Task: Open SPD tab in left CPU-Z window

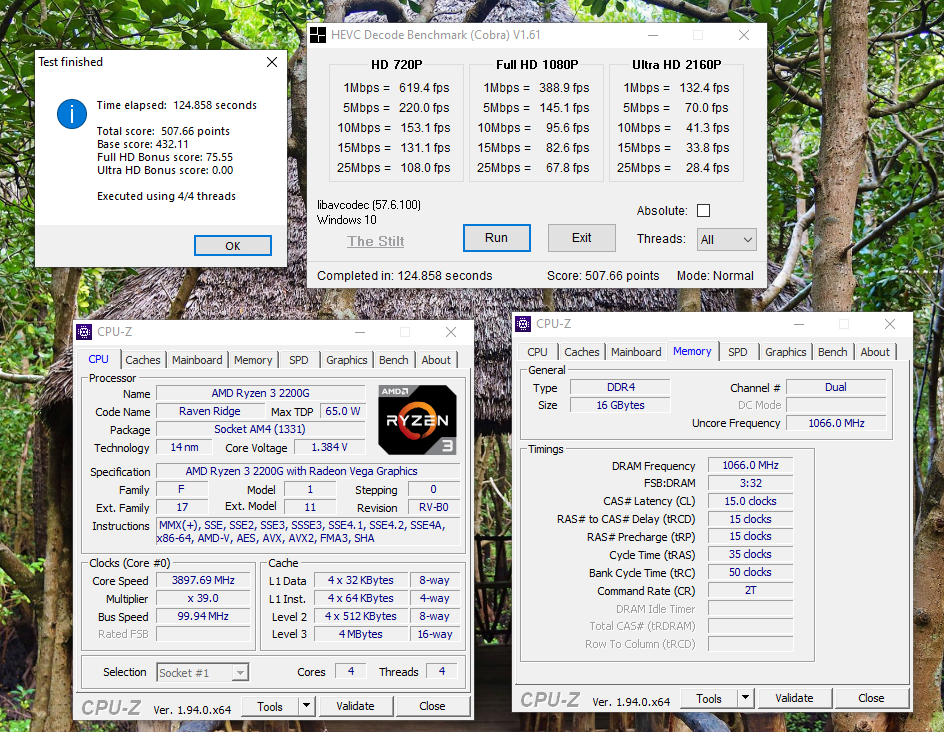Action: point(299,360)
